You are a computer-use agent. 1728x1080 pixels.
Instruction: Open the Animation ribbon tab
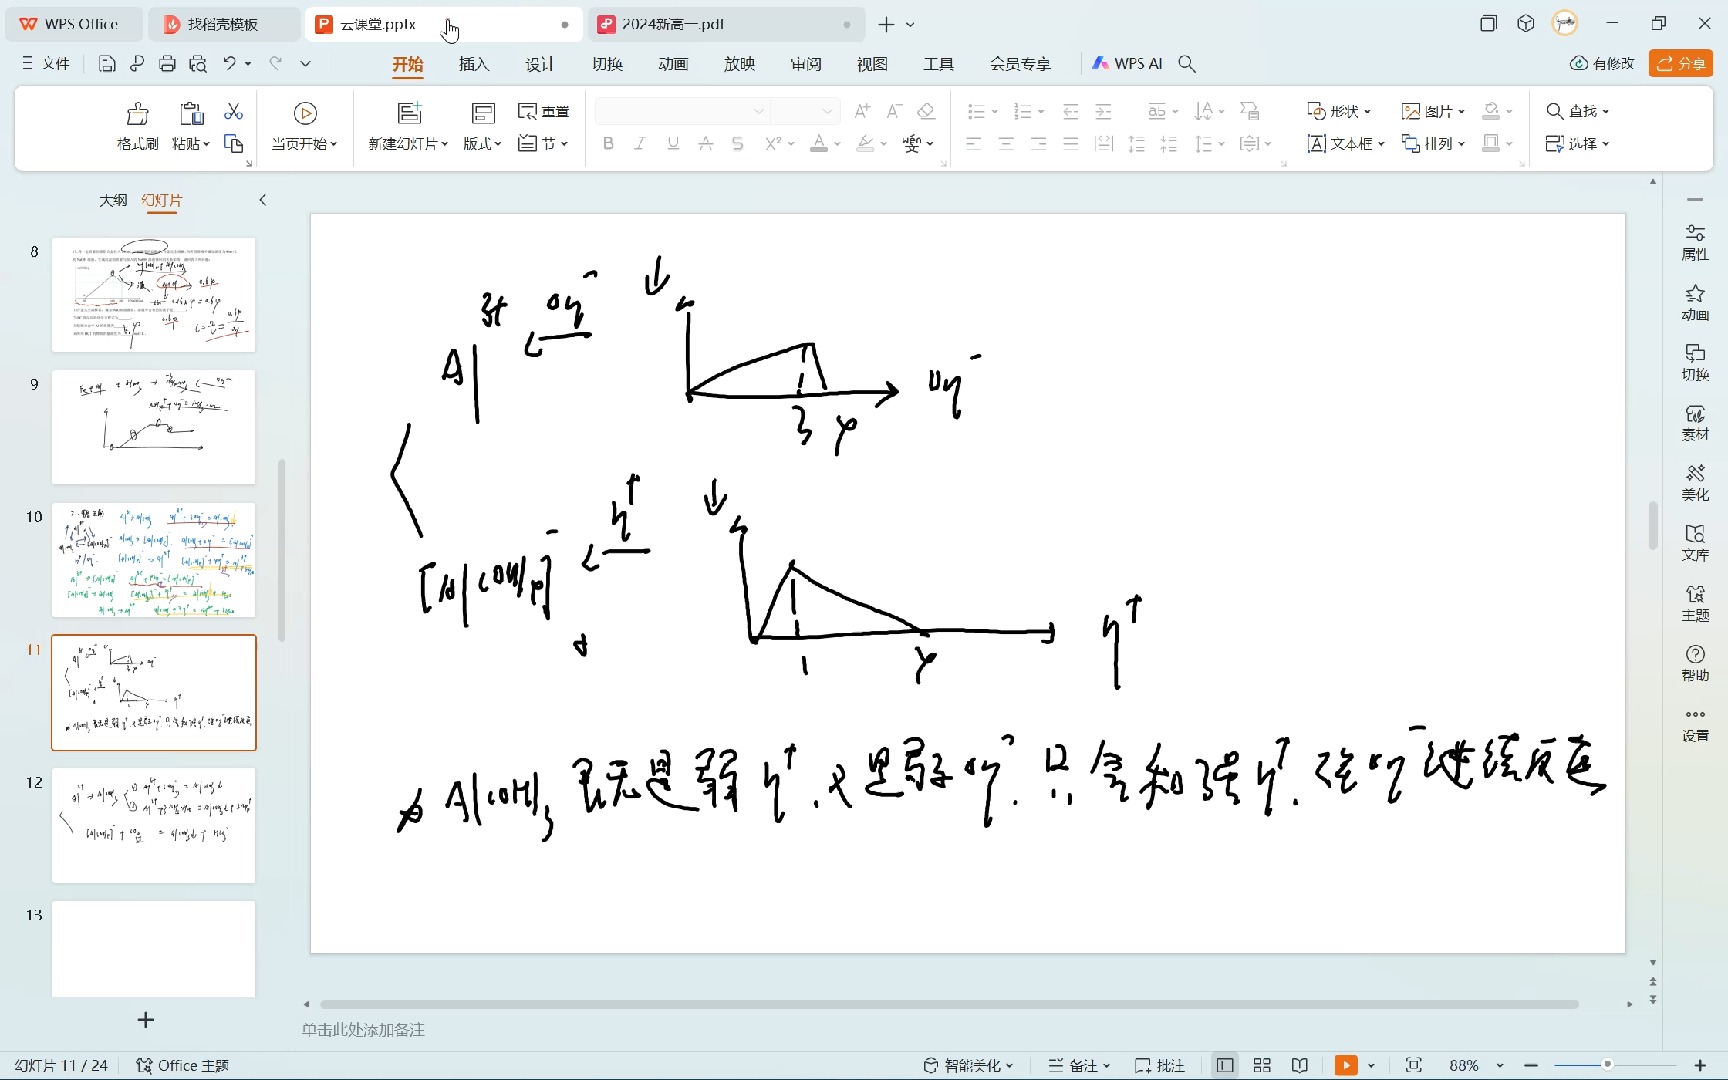[673, 64]
